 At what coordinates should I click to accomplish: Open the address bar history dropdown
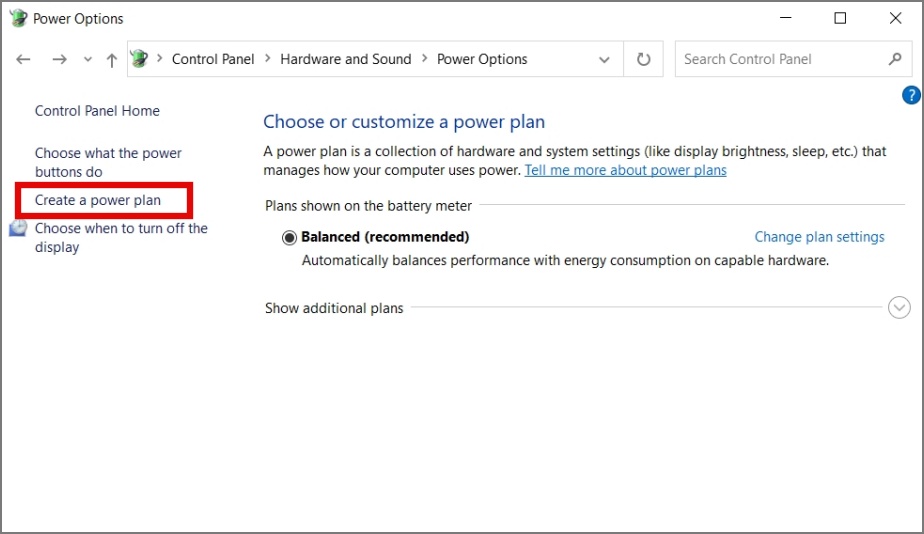[x=604, y=60]
